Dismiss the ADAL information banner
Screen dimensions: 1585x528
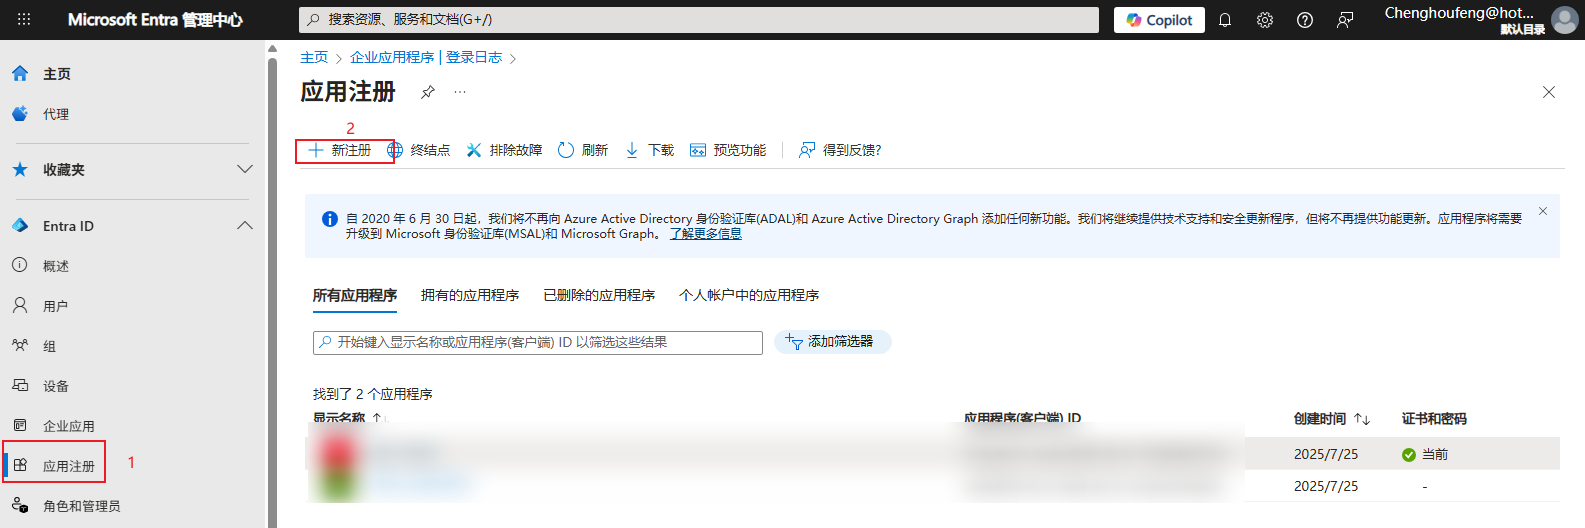(1543, 211)
